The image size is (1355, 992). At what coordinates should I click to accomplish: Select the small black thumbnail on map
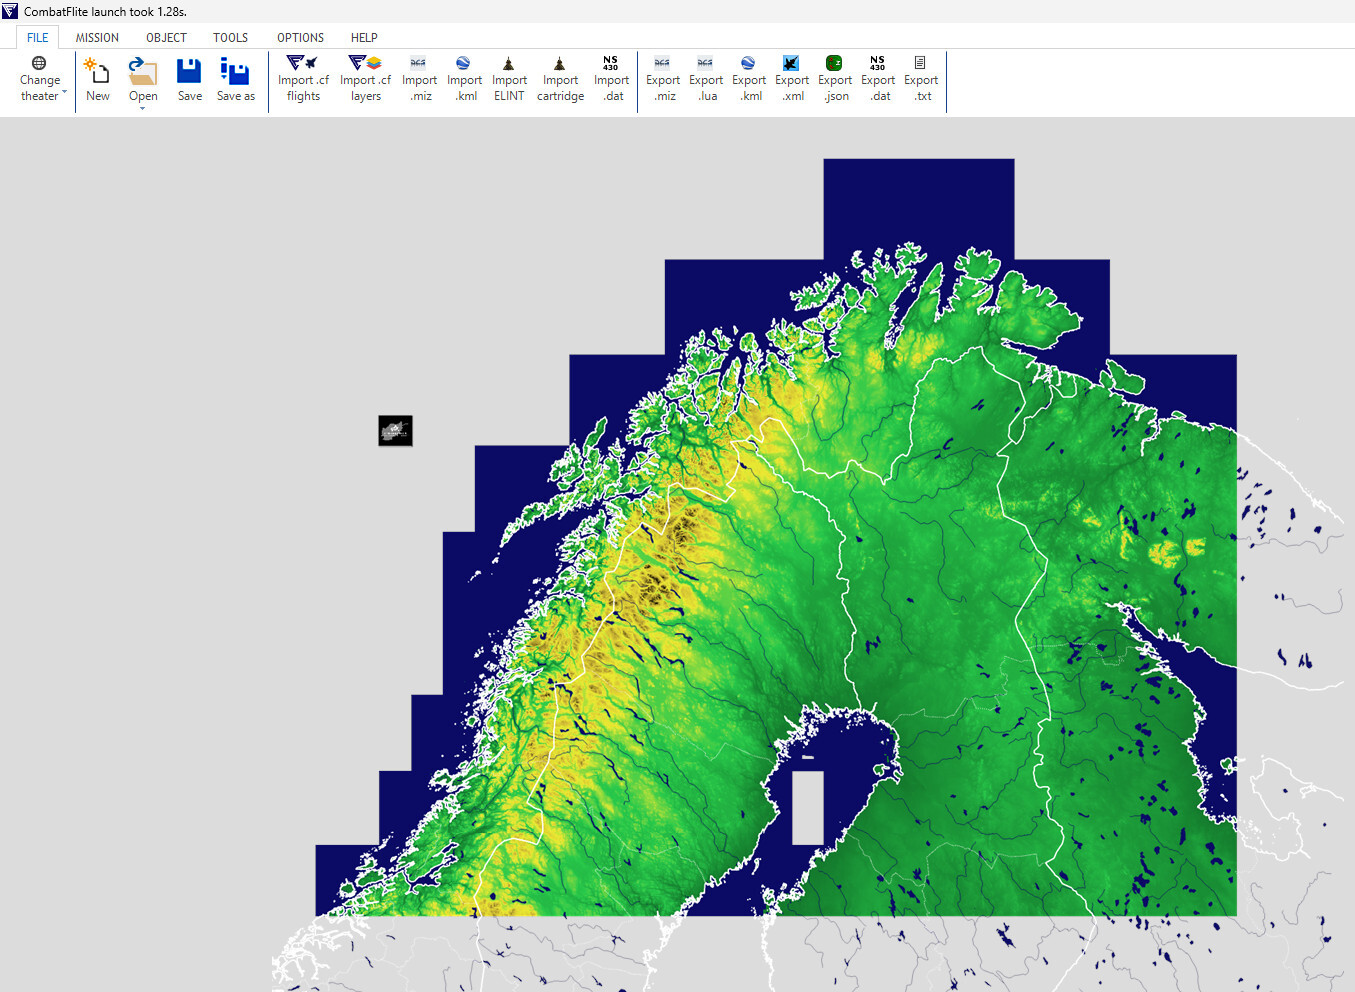(x=395, y=431)
